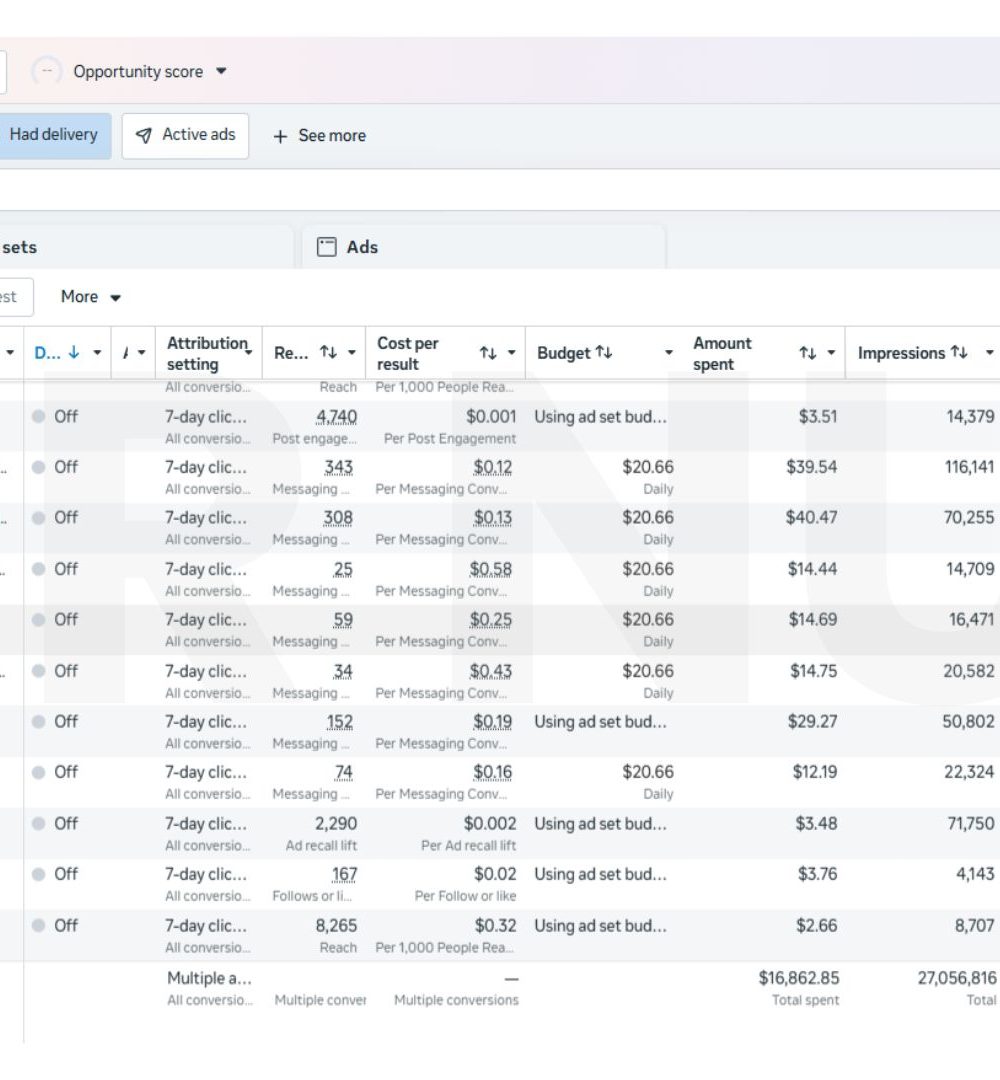1000x1080 pixels.
Task: Sort the Cost per result column
Action: coord(488,353)
